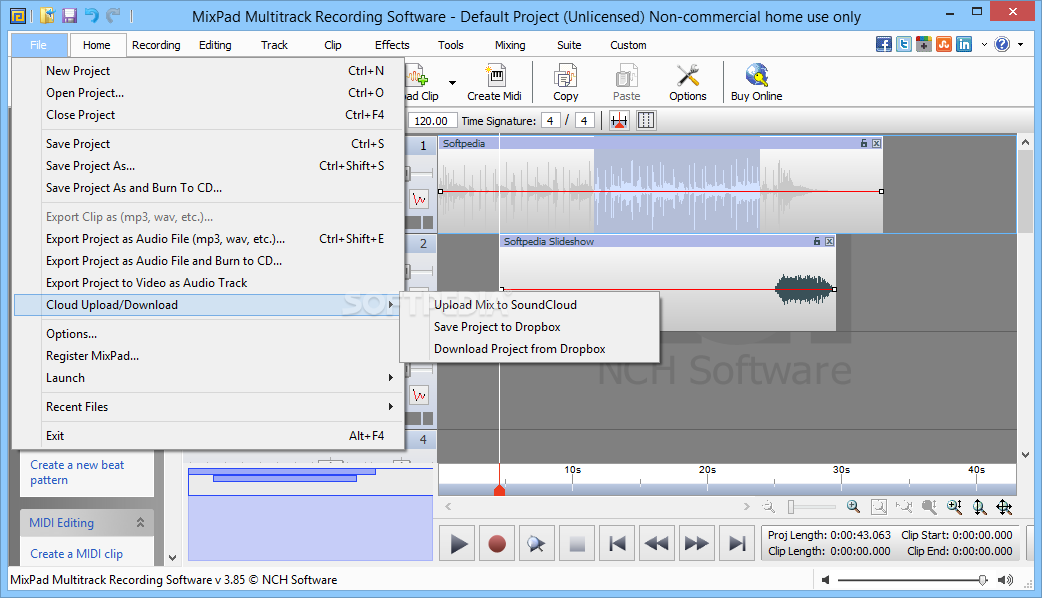Click the MixPad application logo icon
This screenshot has width=1042, height=598.
click(x=18, y=15)
